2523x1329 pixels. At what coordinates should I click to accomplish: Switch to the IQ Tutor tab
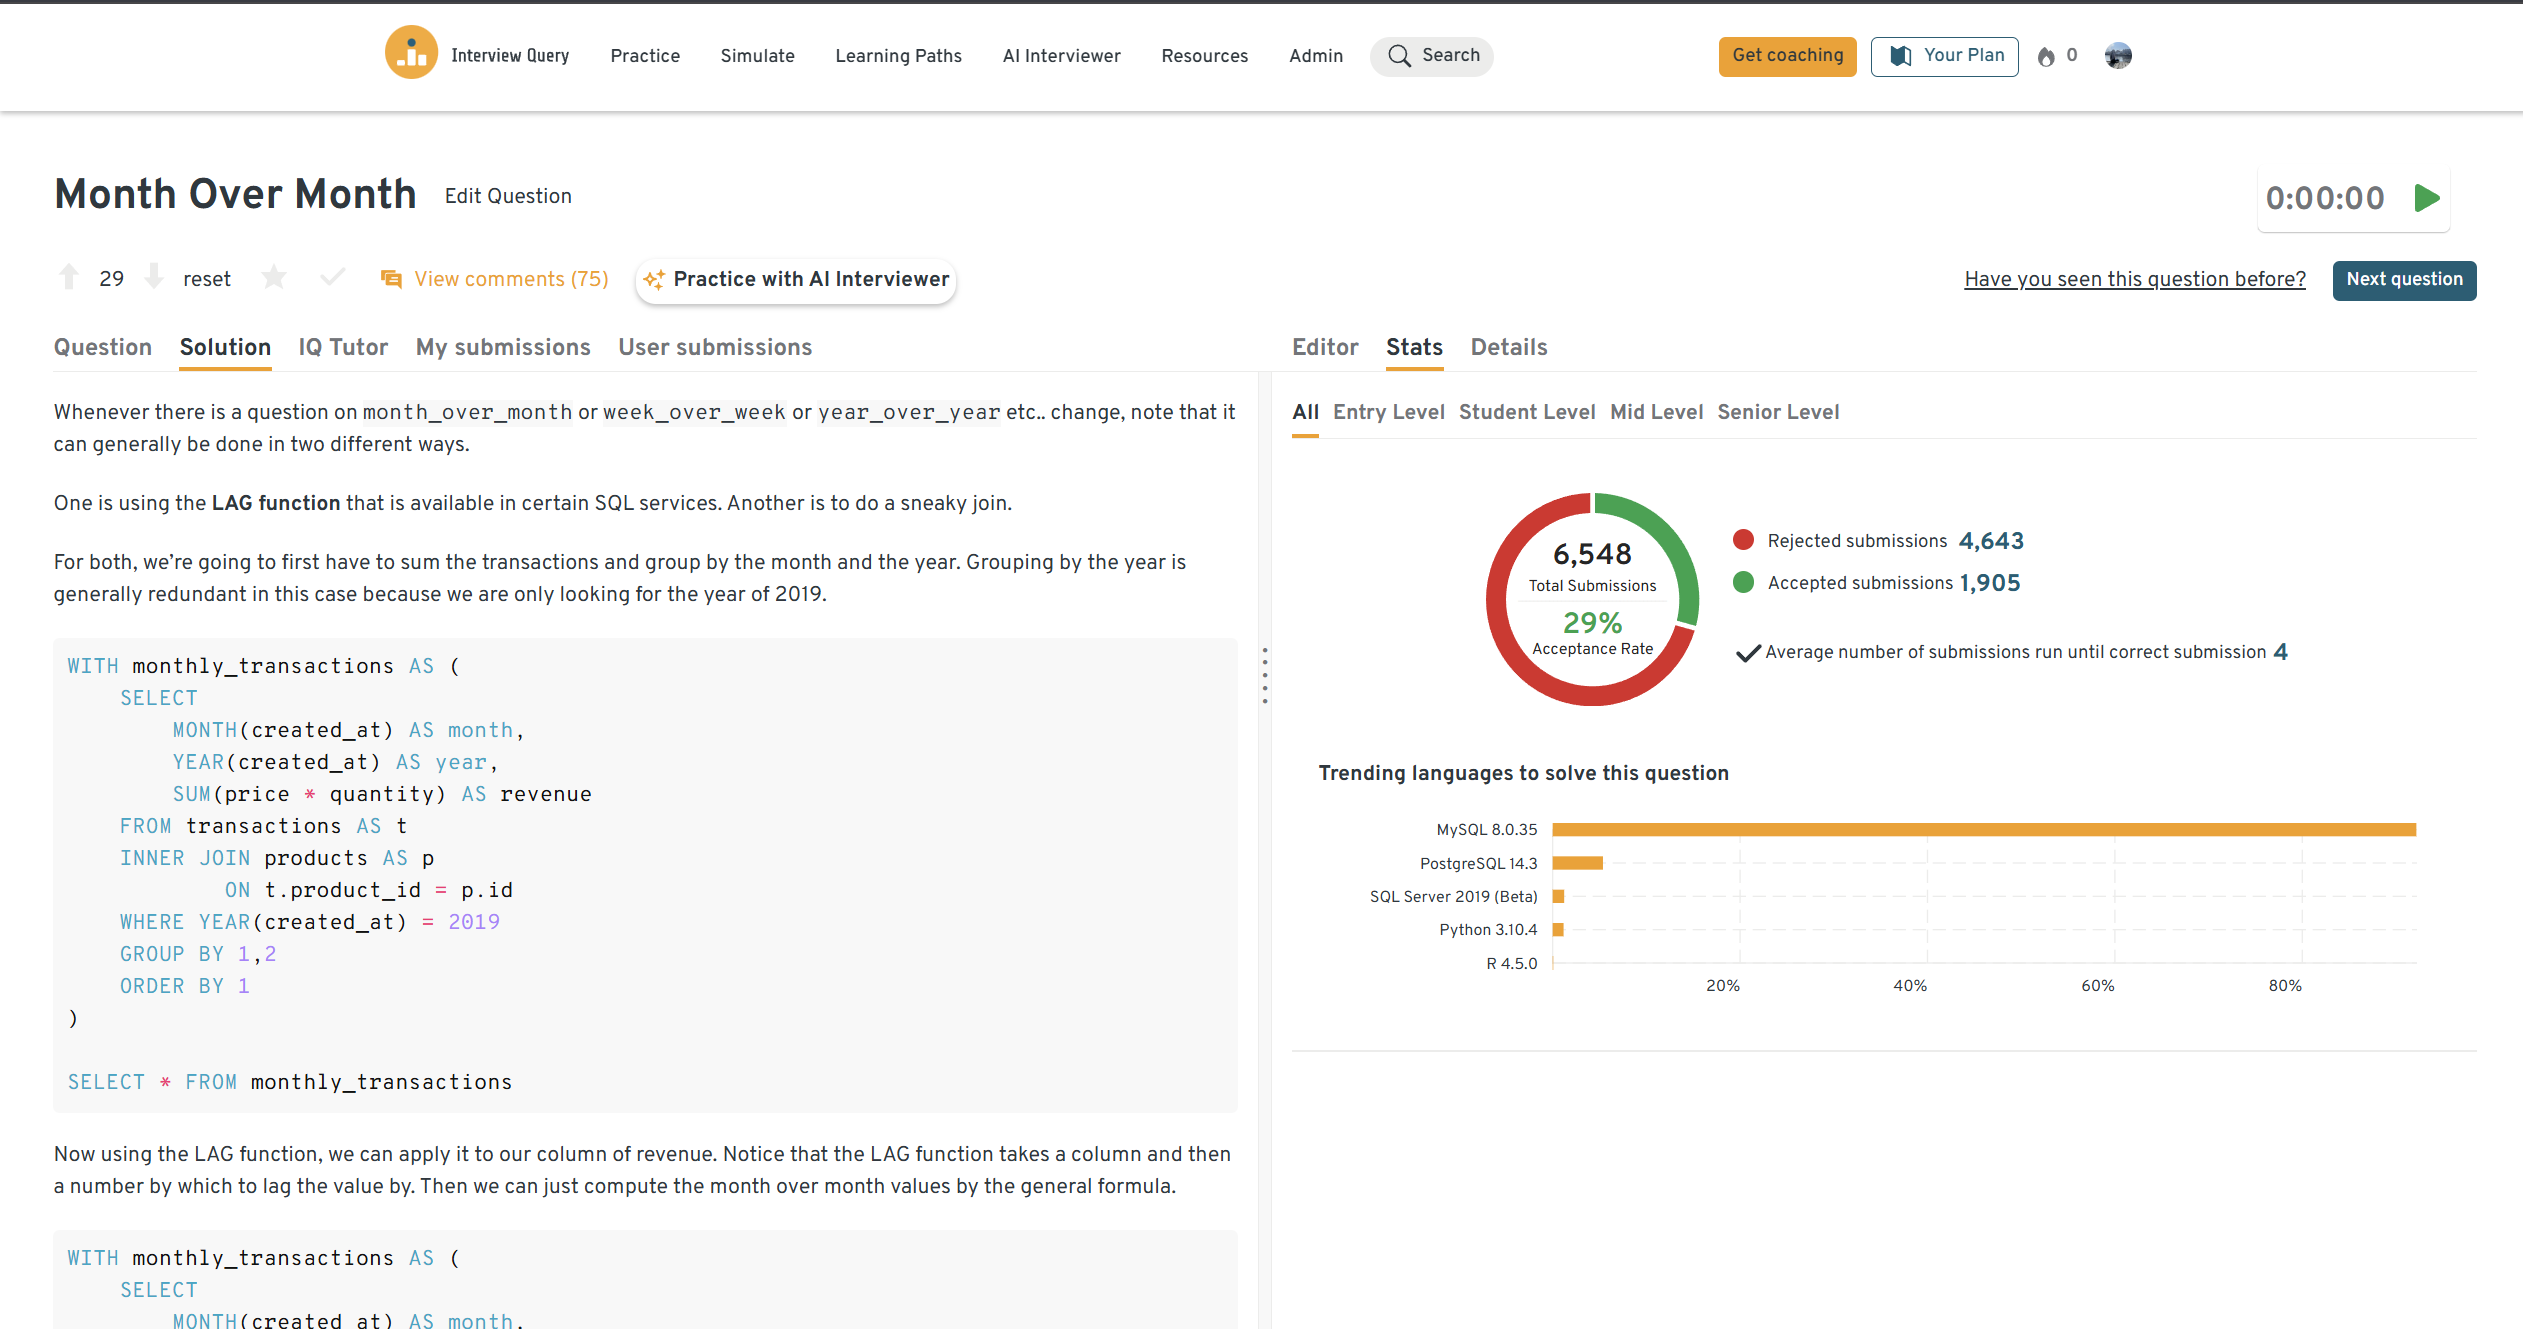[343, 347]
